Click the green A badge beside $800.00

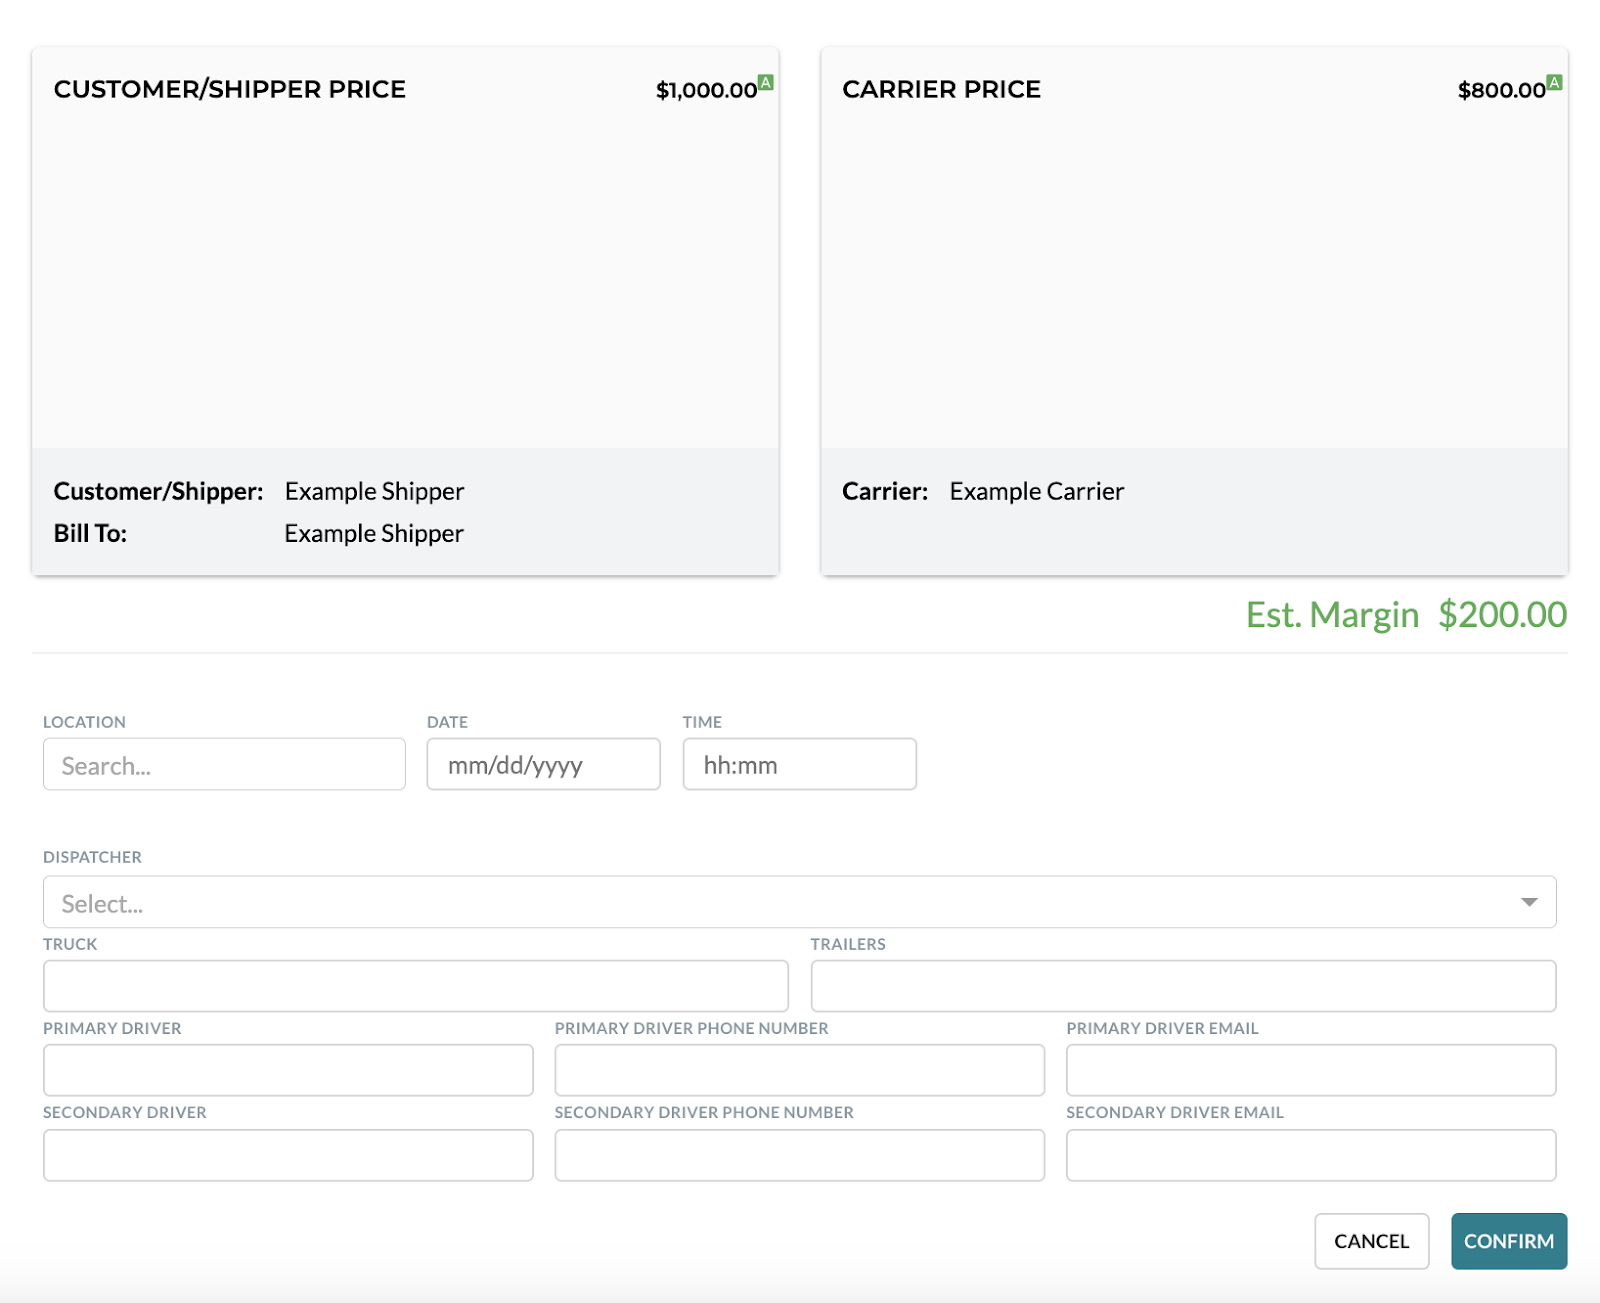[1554, 82]
